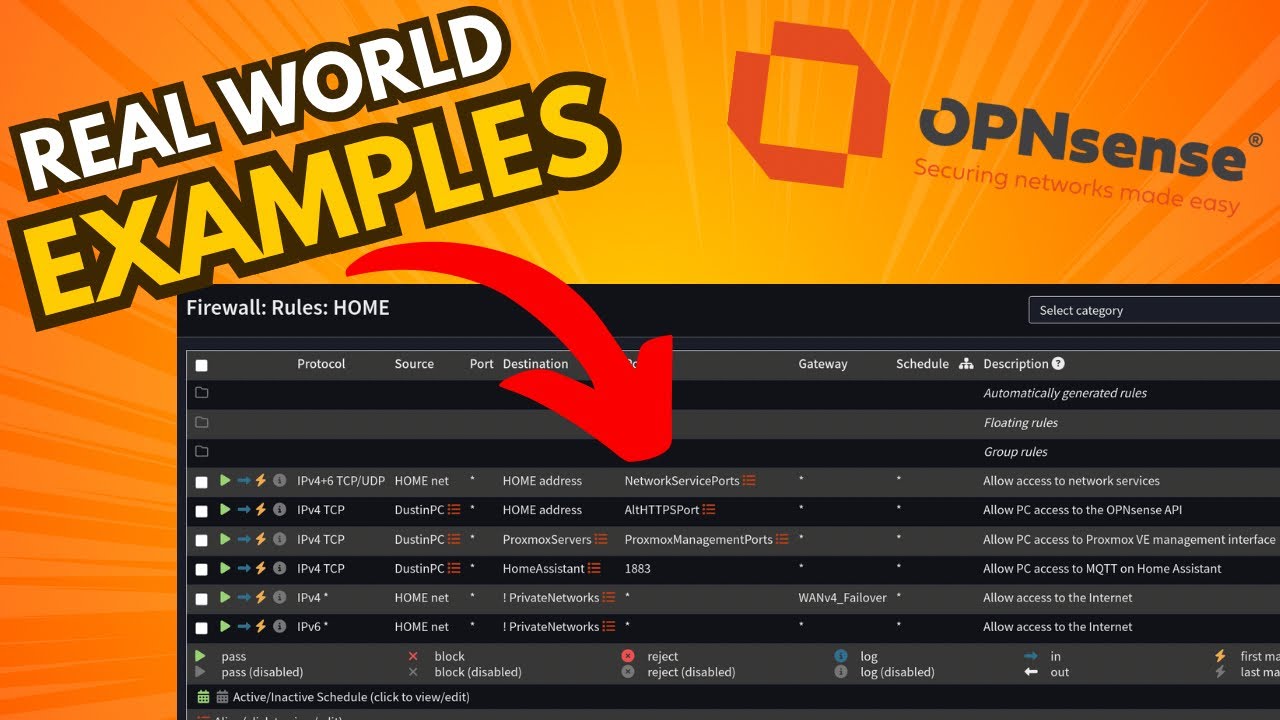The height and width of the screenshot is (720, 1280).
Task: Click the in-direction arrow on OPNsense API rule
Action: [244, 510]
